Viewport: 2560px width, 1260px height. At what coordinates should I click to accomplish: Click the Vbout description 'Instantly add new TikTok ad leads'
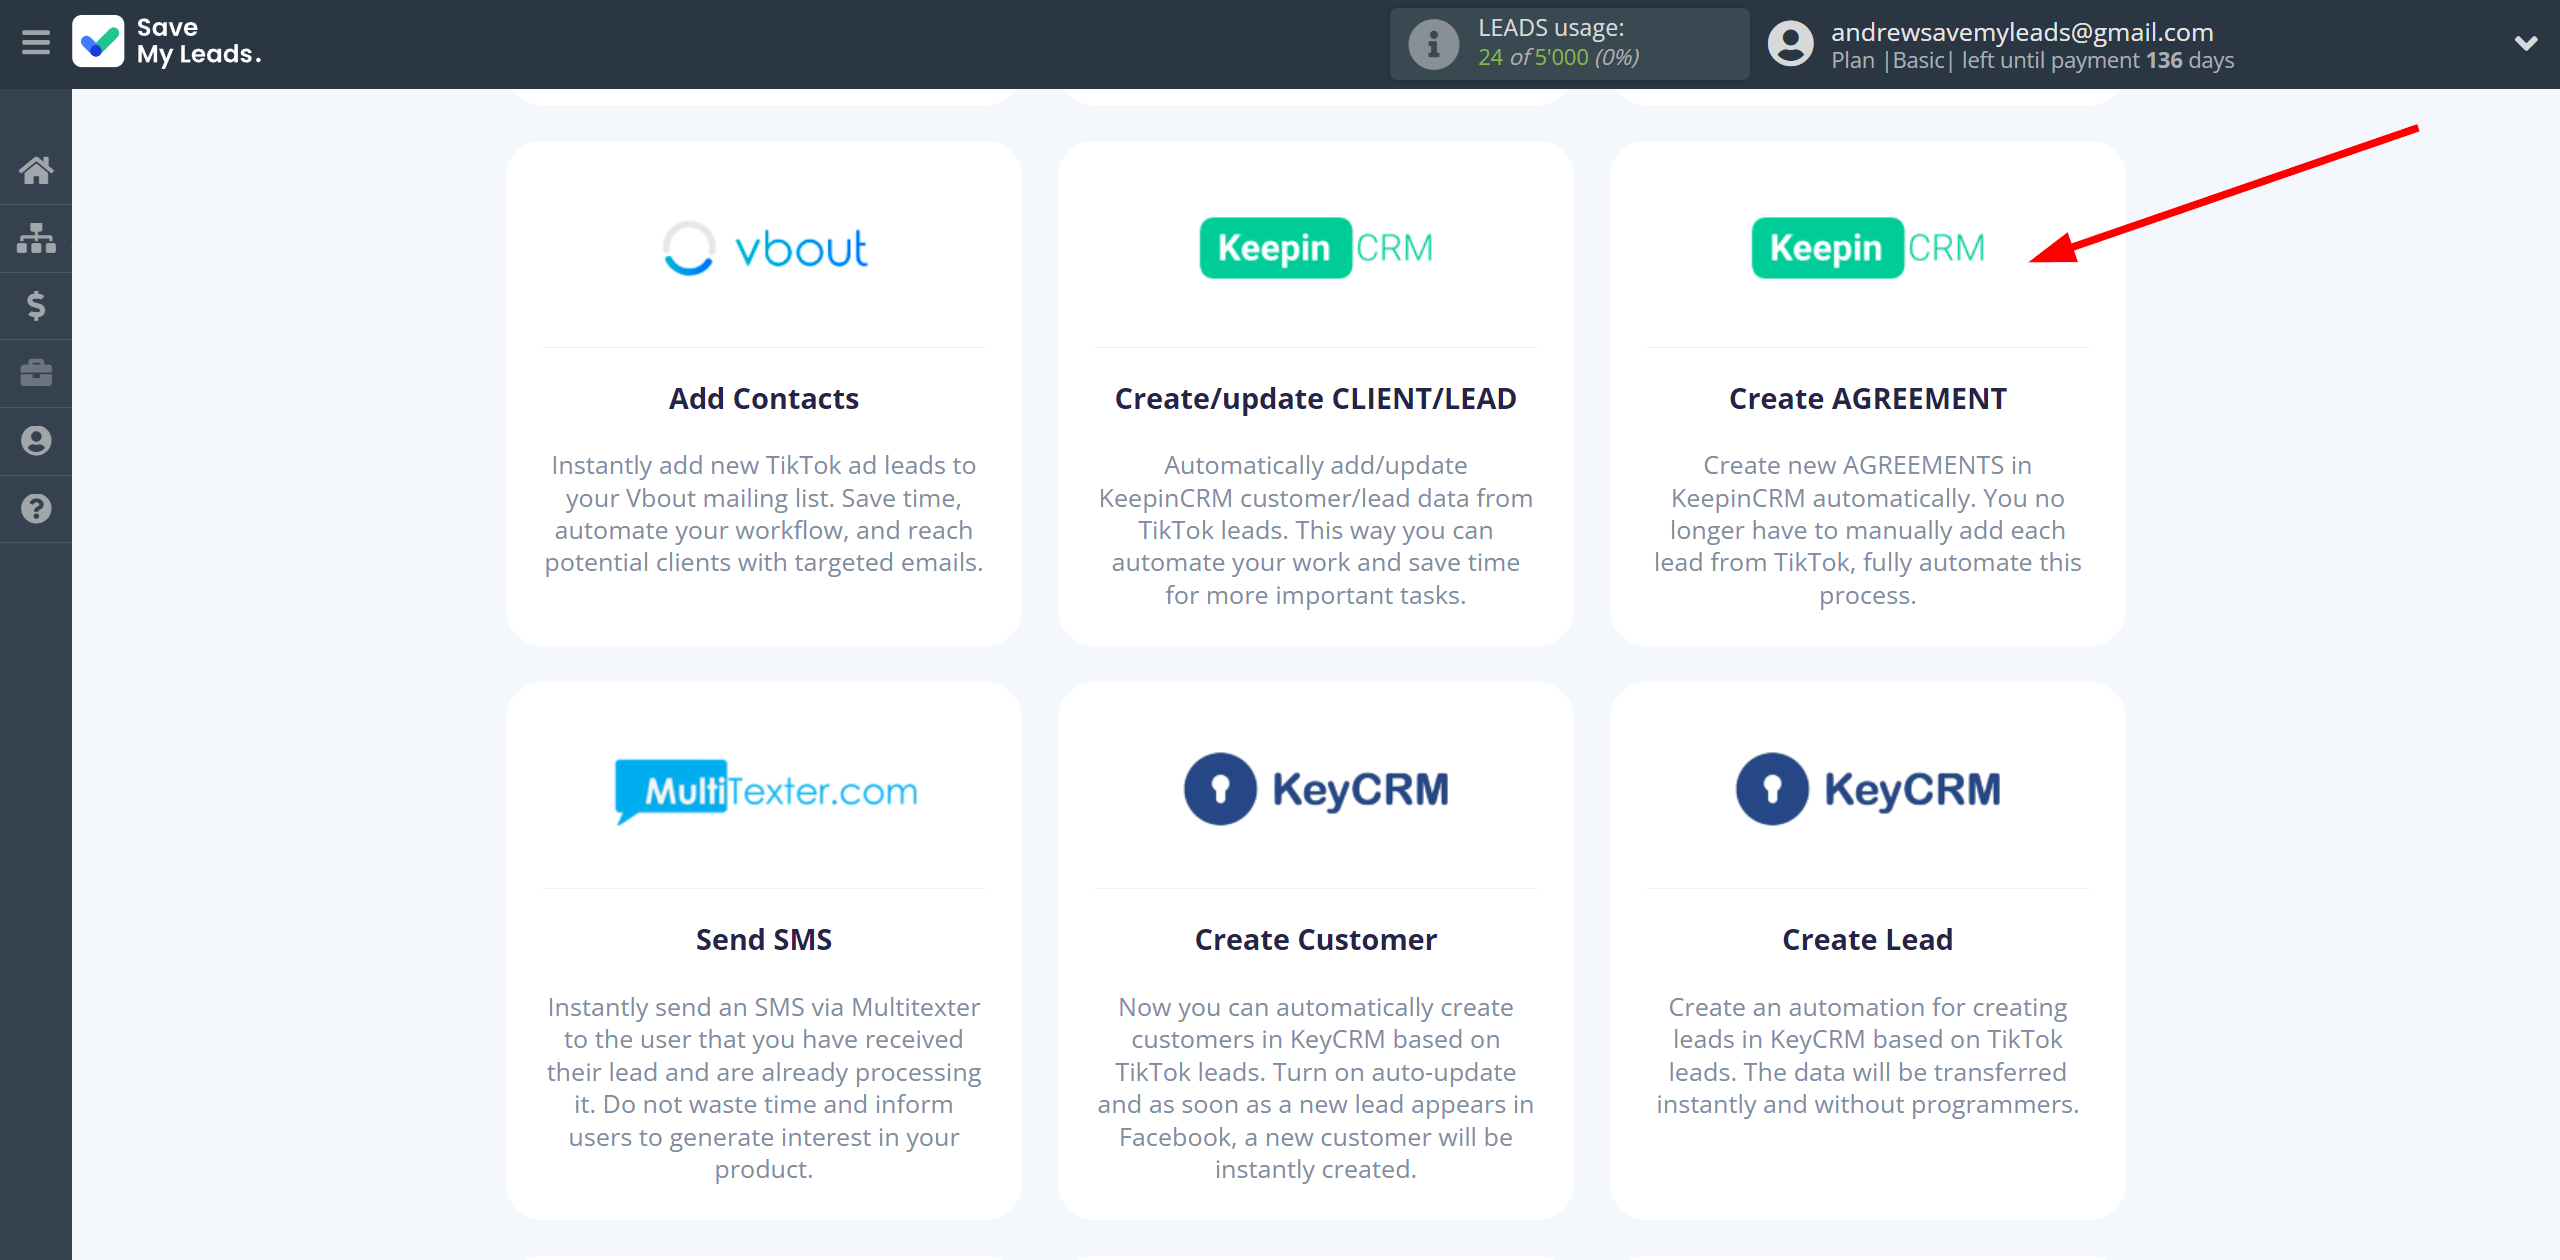tap(764, 514)
